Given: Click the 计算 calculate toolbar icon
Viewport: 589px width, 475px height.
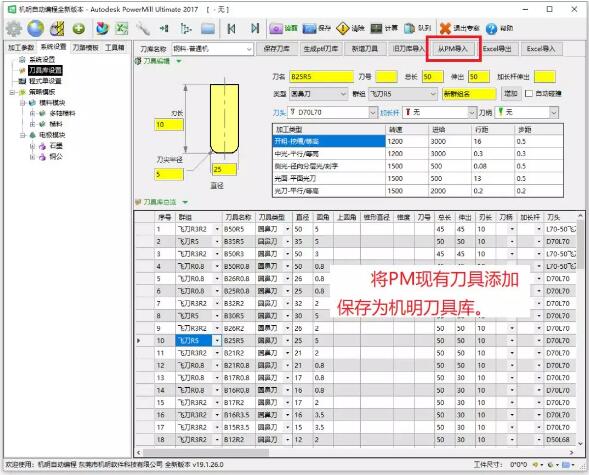Looking at the screenshot, I should (x=376, y=29).
